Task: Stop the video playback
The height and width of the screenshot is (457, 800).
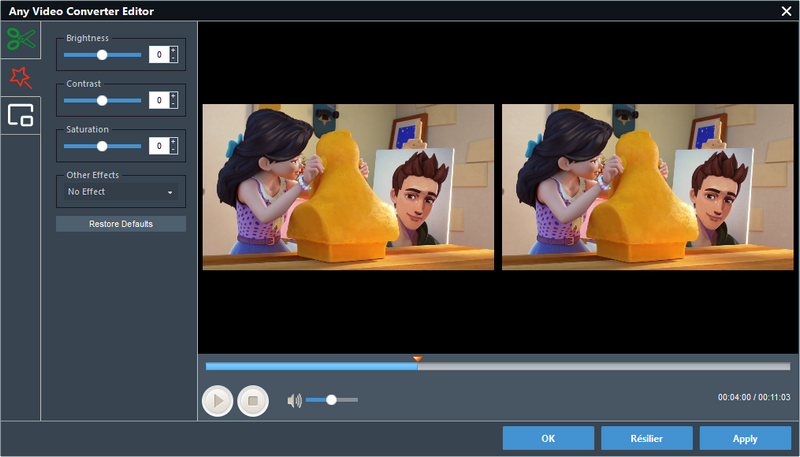Action: click(253, 401)
